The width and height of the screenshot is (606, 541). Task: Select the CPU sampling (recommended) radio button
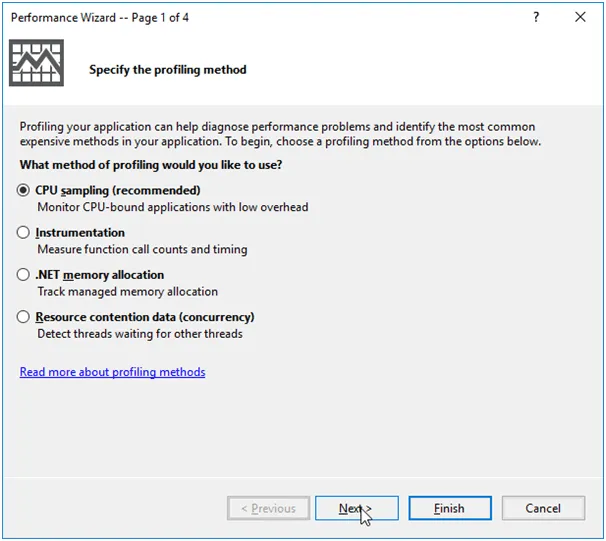tap(23, 190)
